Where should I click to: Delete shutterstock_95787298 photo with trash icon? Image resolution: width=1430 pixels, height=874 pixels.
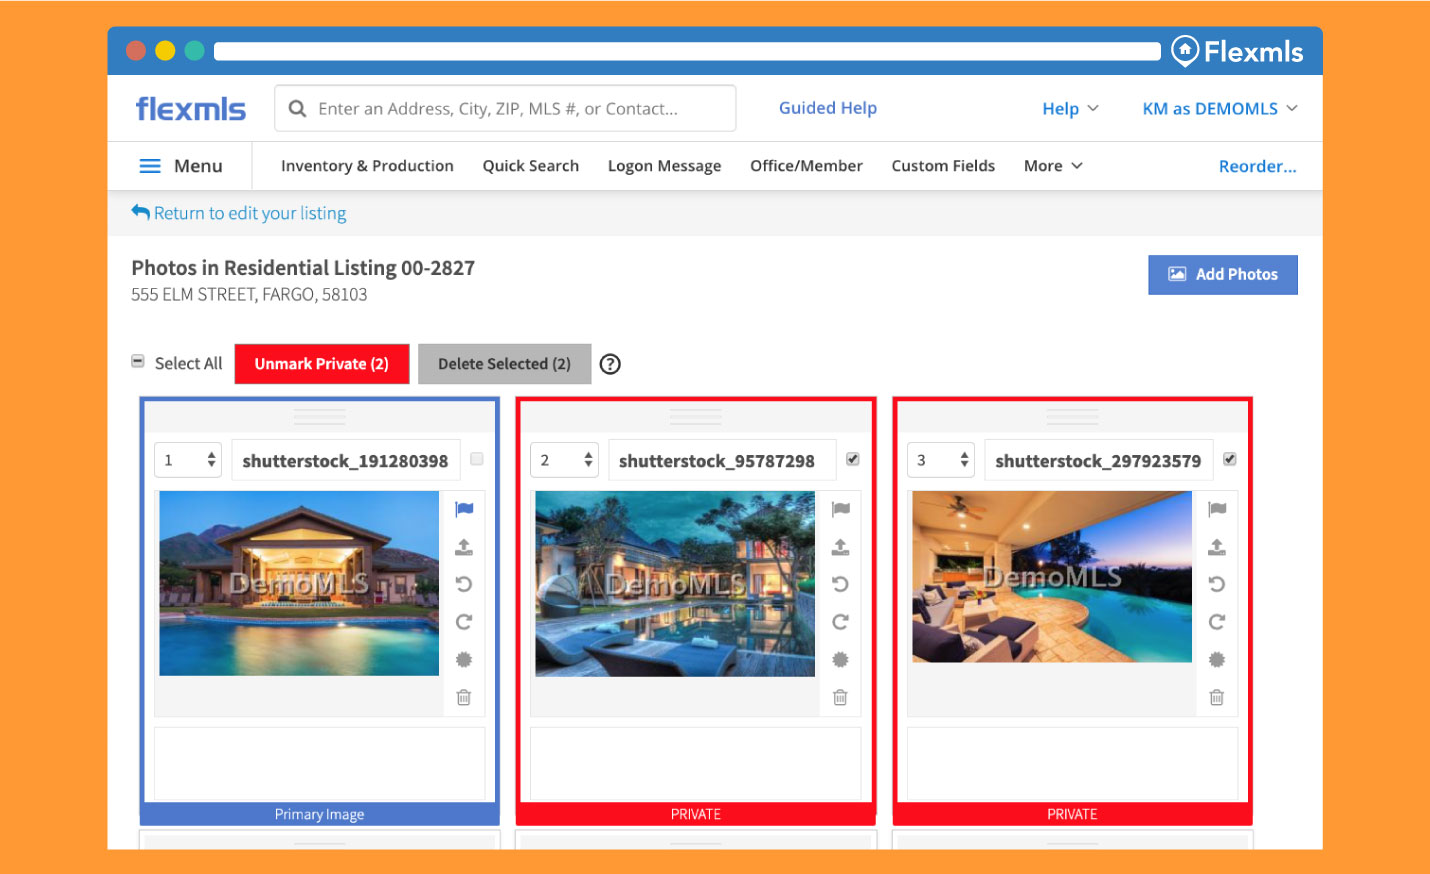click(840, 697)
